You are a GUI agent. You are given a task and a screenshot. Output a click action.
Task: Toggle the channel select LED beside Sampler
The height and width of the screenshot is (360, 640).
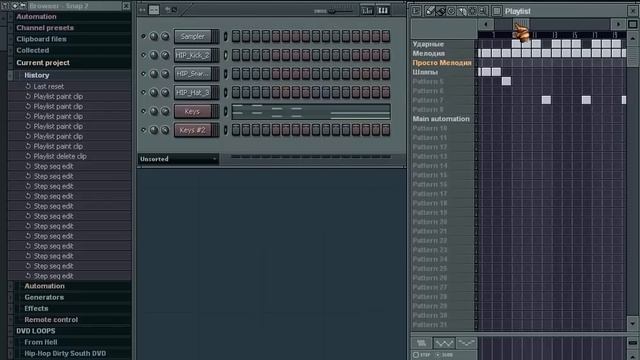coord(225,36)
